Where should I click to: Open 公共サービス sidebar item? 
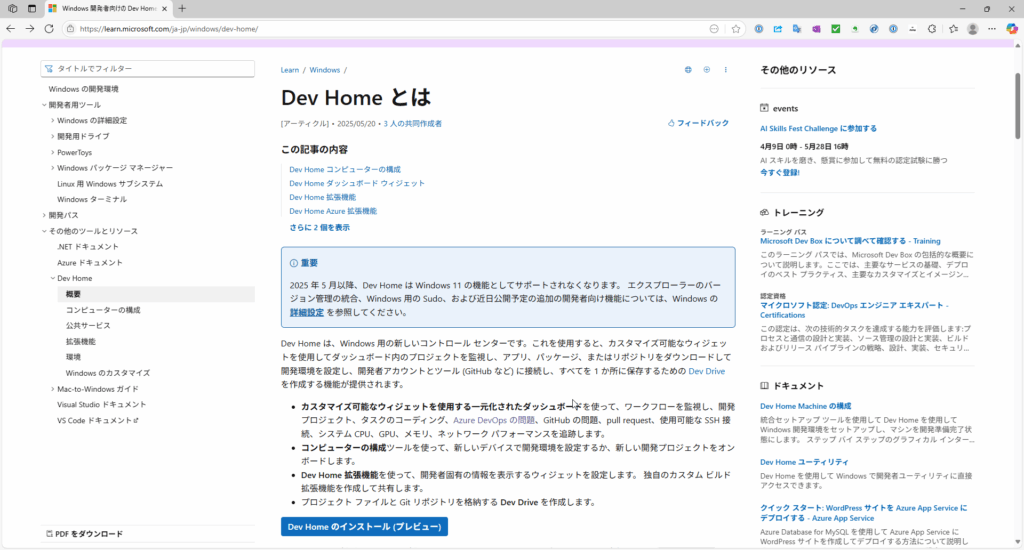pyautogui.click(x=88, y=325)
